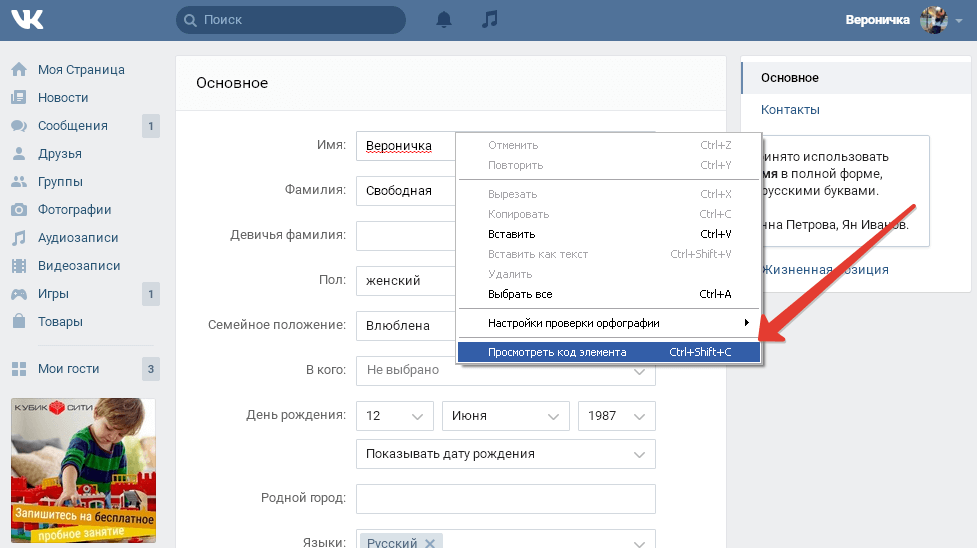Click Копировать in context menu
Image resolution: width=977 pixels, height=548 pixels.
pos(609,214)
